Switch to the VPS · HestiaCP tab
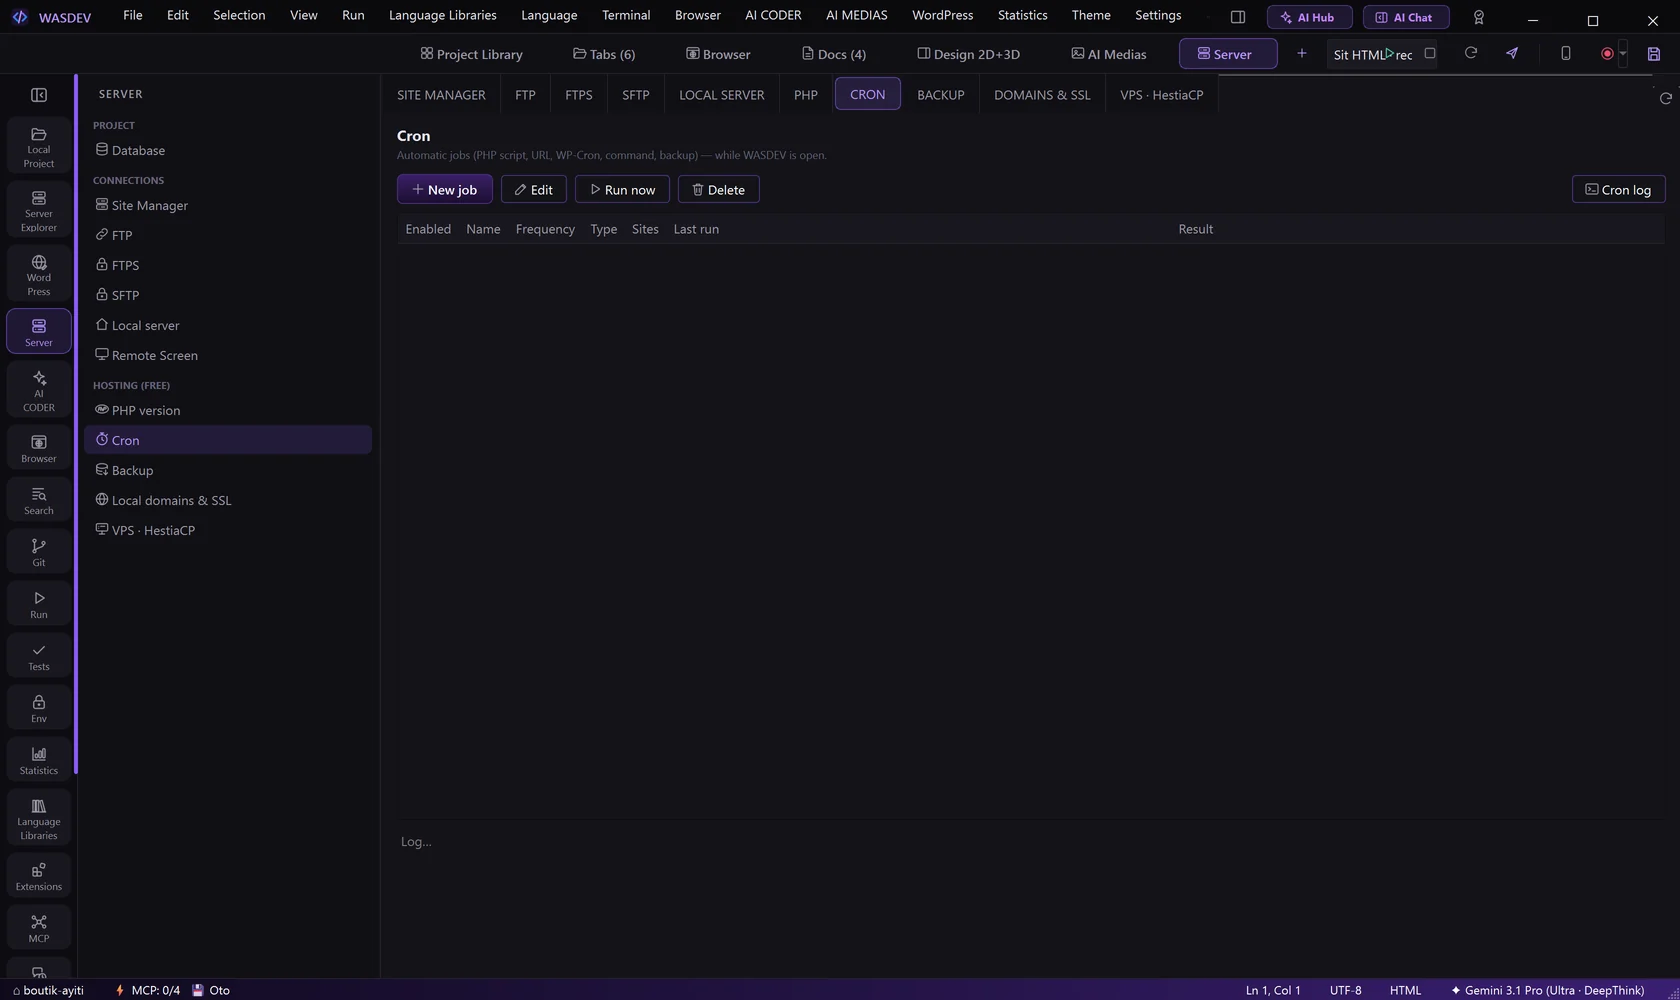The image size is (1680, 1000). coord(1162,95)
